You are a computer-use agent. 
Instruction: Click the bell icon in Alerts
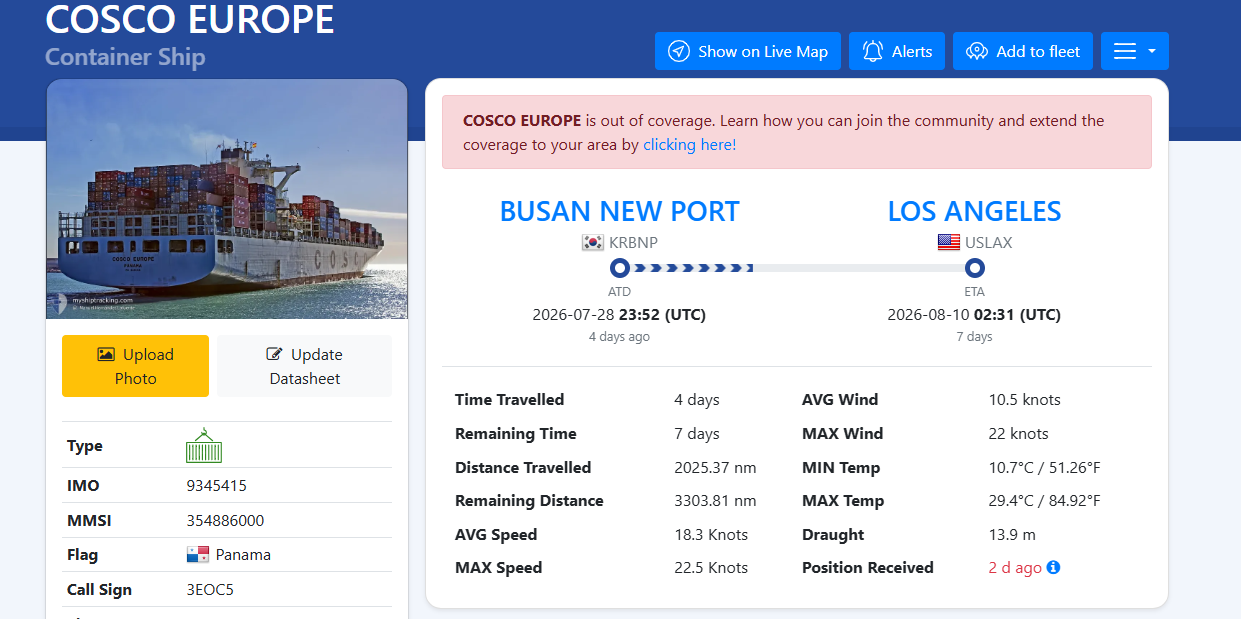873,51
